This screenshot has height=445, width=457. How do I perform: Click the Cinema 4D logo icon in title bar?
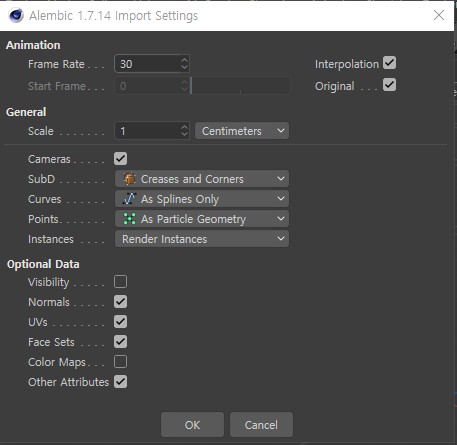point(16,15)
